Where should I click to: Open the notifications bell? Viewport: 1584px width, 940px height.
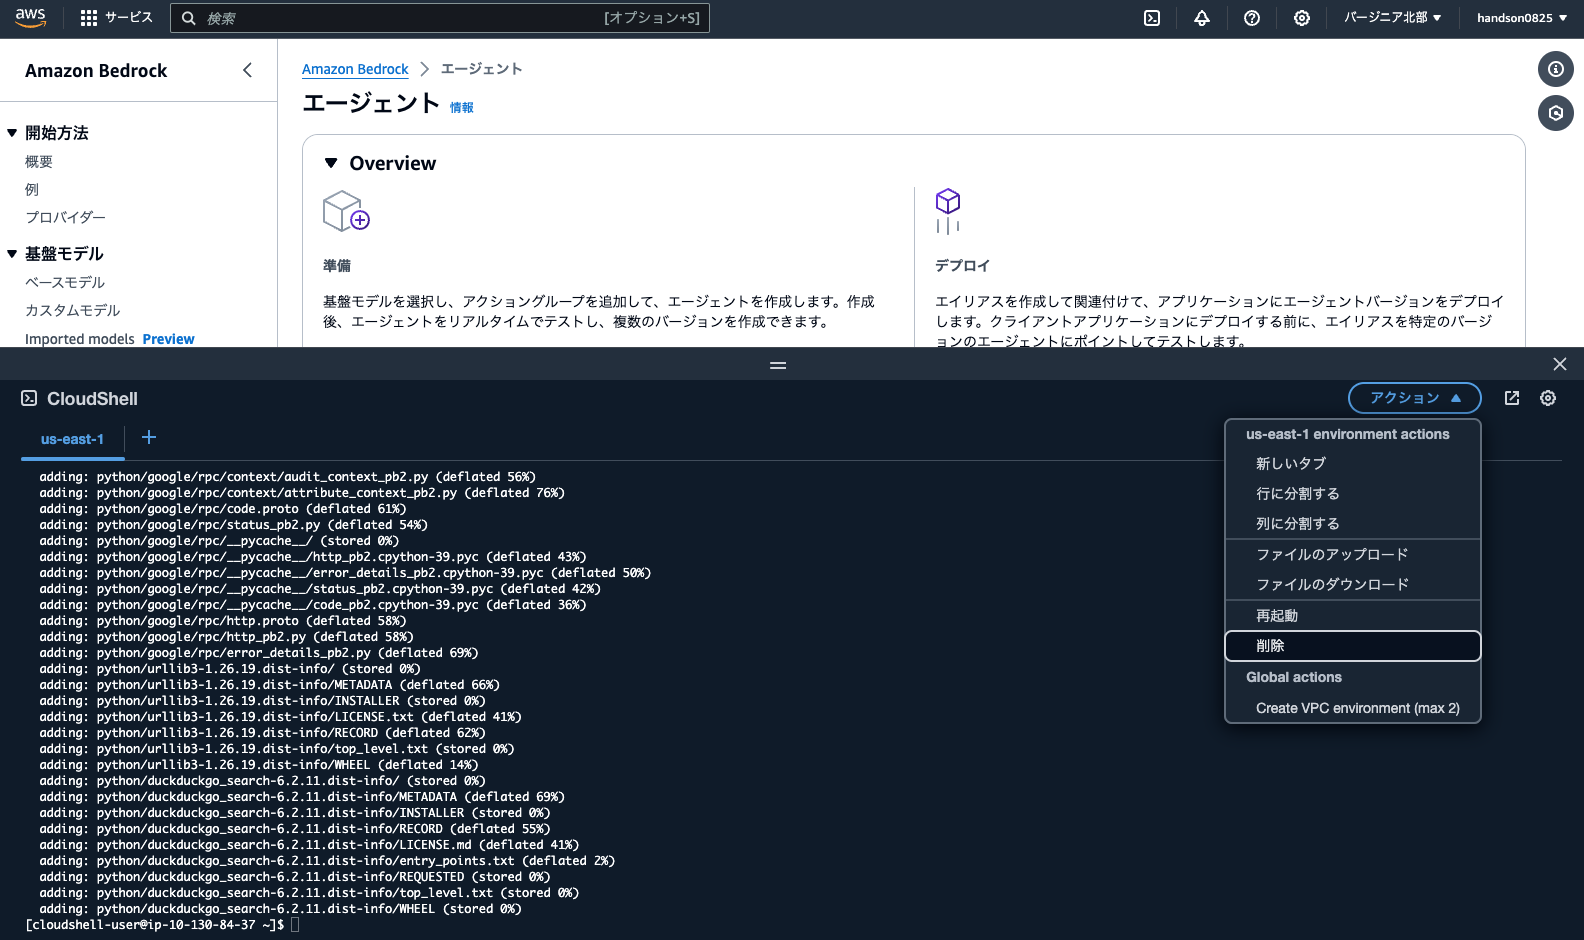[1202, 18]
